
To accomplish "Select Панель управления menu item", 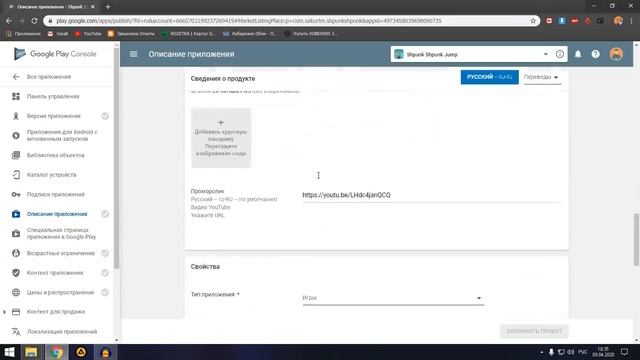I will pos(53,96).
